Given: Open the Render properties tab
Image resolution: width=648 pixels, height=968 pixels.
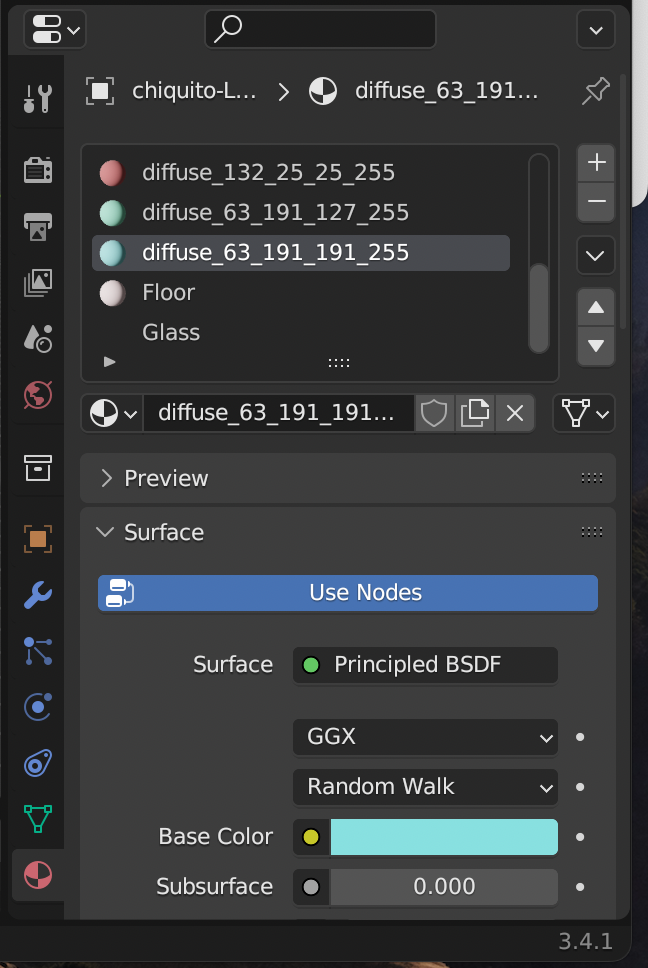Looking at the screenshot, I should coord(38,170).
